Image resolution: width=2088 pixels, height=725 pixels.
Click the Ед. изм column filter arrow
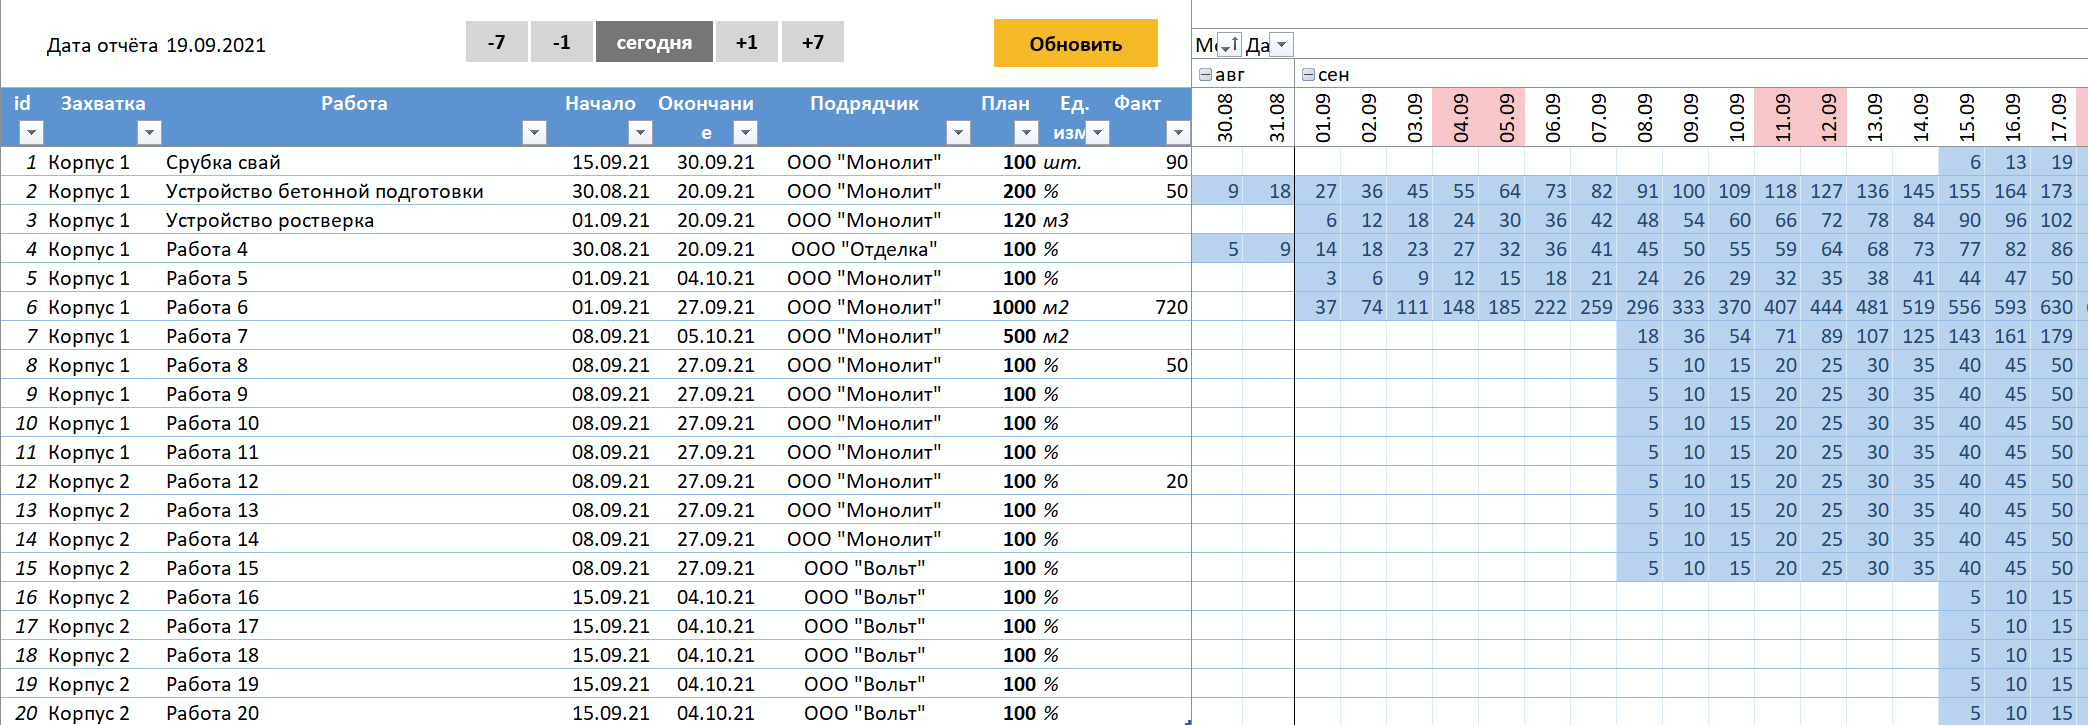(1098, 132)
